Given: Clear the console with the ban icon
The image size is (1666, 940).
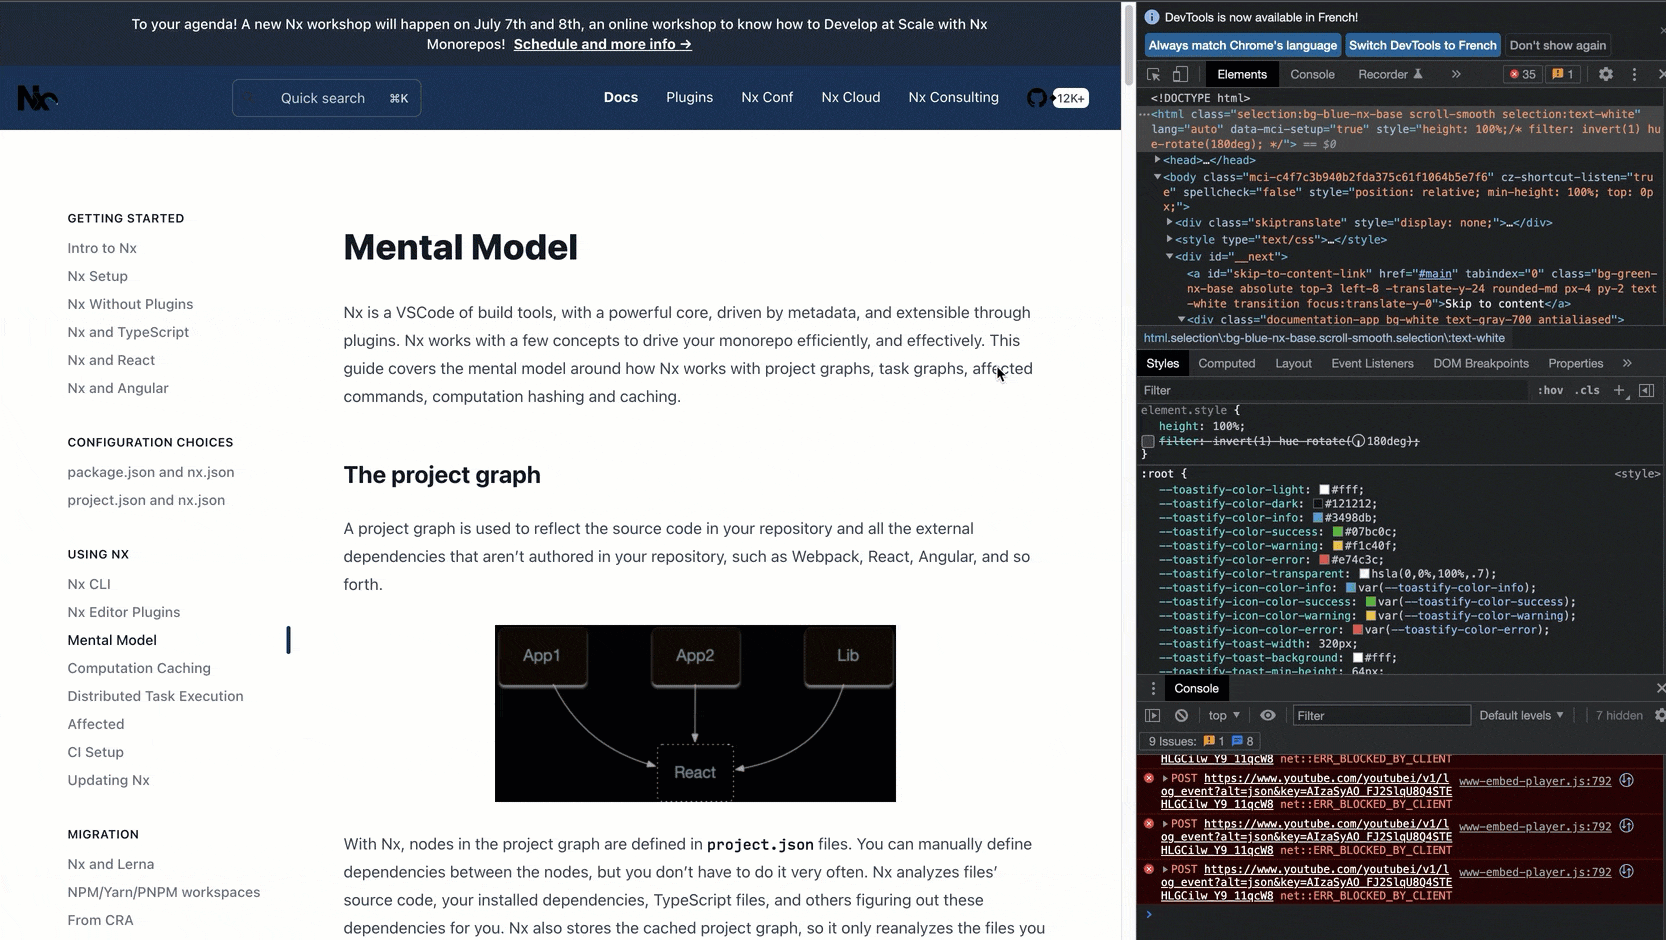Looking at the screenshot, I should [x=1181, y=716].
